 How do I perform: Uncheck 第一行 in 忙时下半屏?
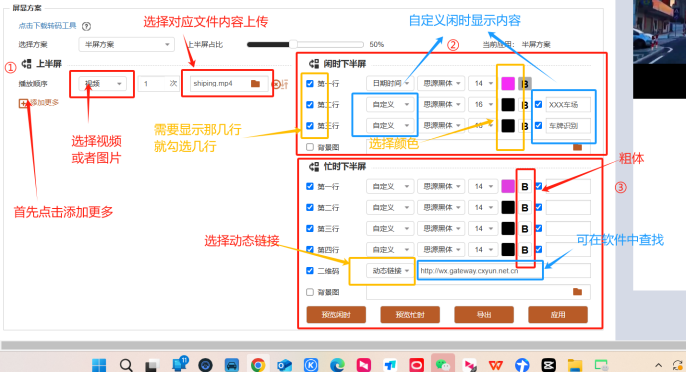pos(310,186)
